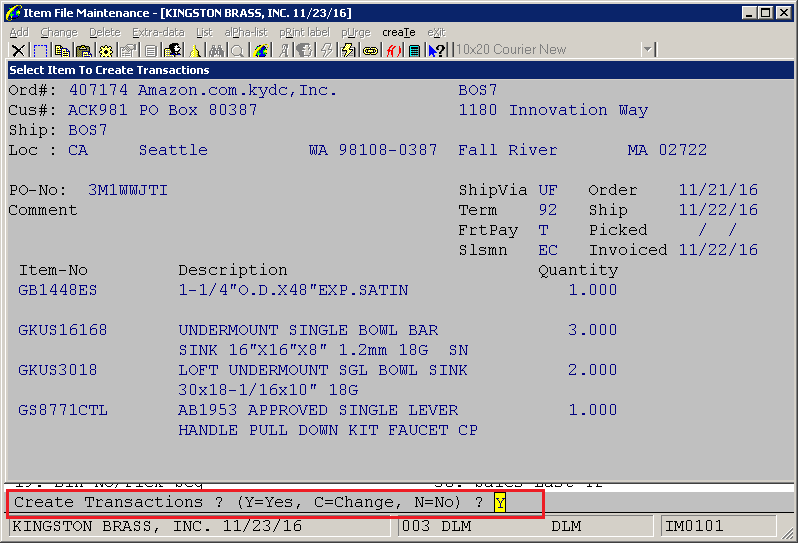Click the What's This help pointer icon

point(437,50)
